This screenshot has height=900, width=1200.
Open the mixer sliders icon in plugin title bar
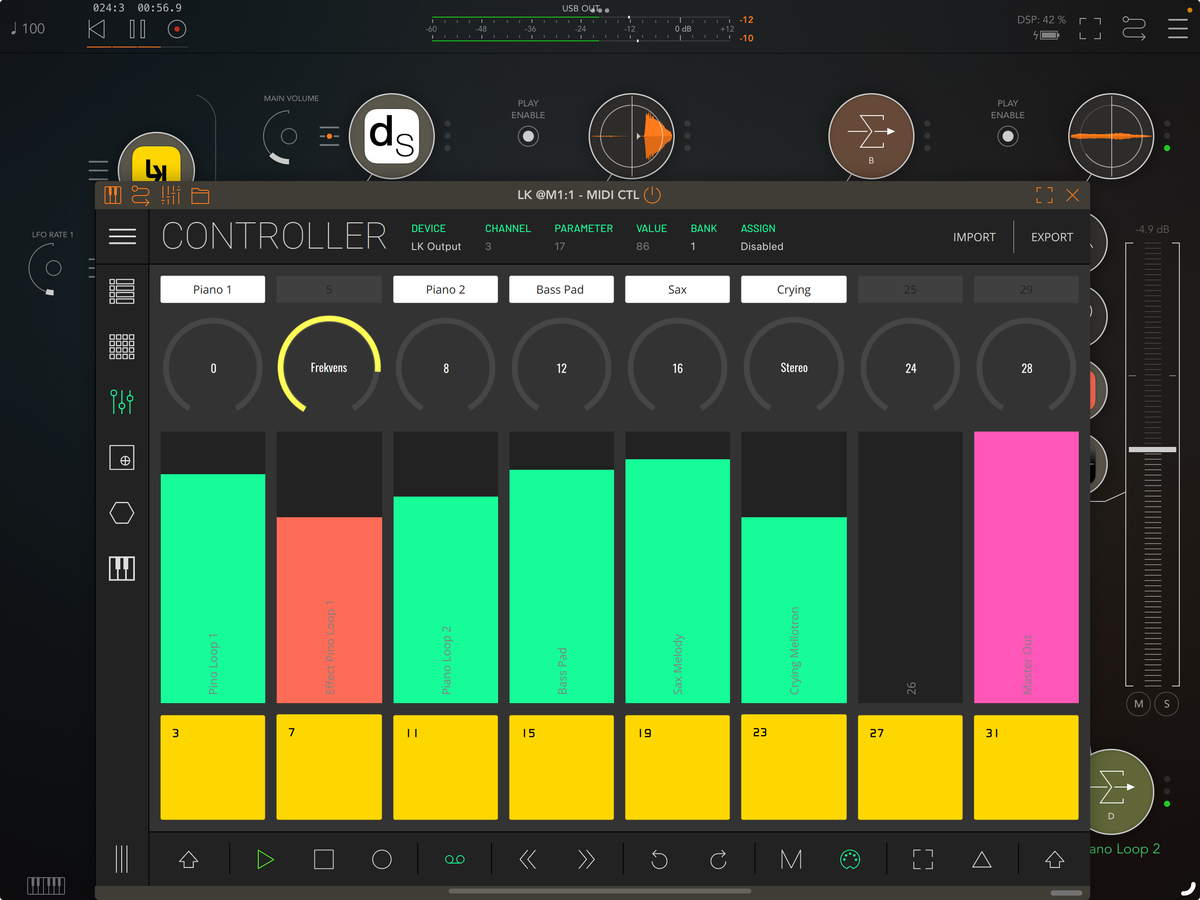[x=170, y=195]
